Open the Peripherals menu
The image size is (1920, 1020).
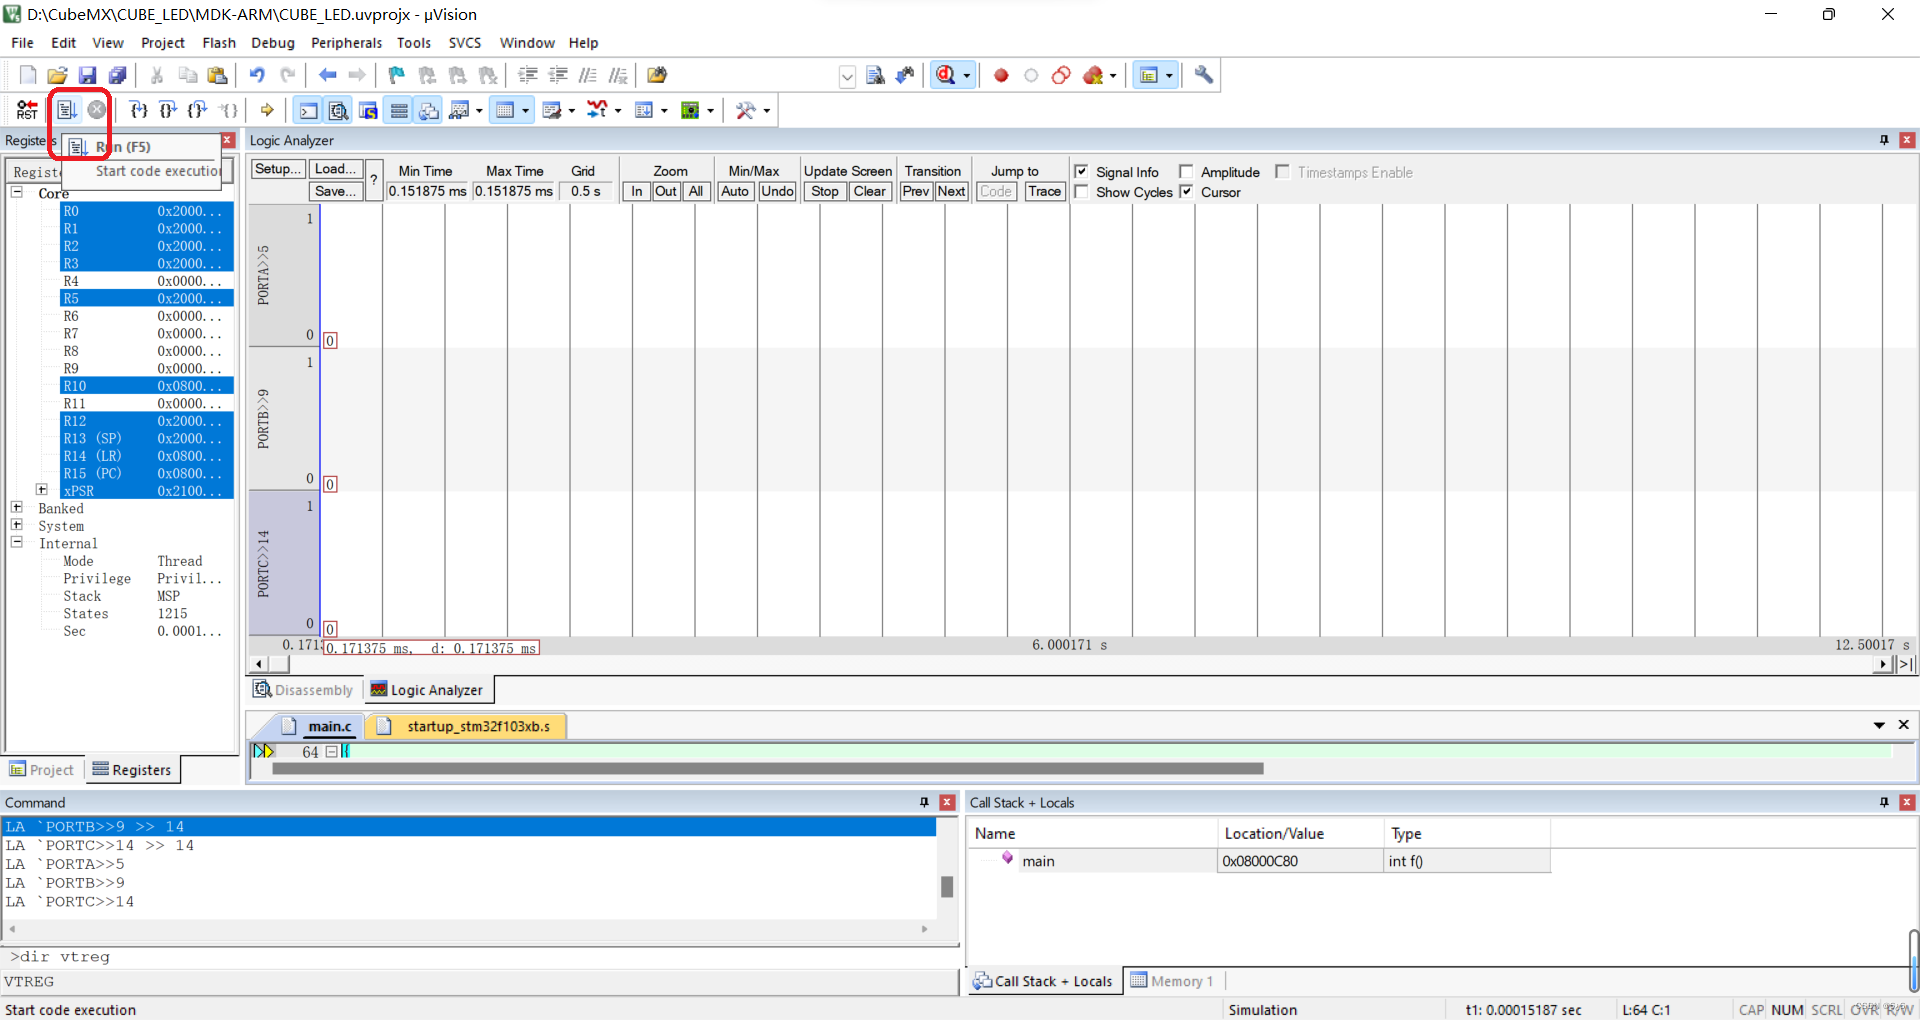(346, 43)
